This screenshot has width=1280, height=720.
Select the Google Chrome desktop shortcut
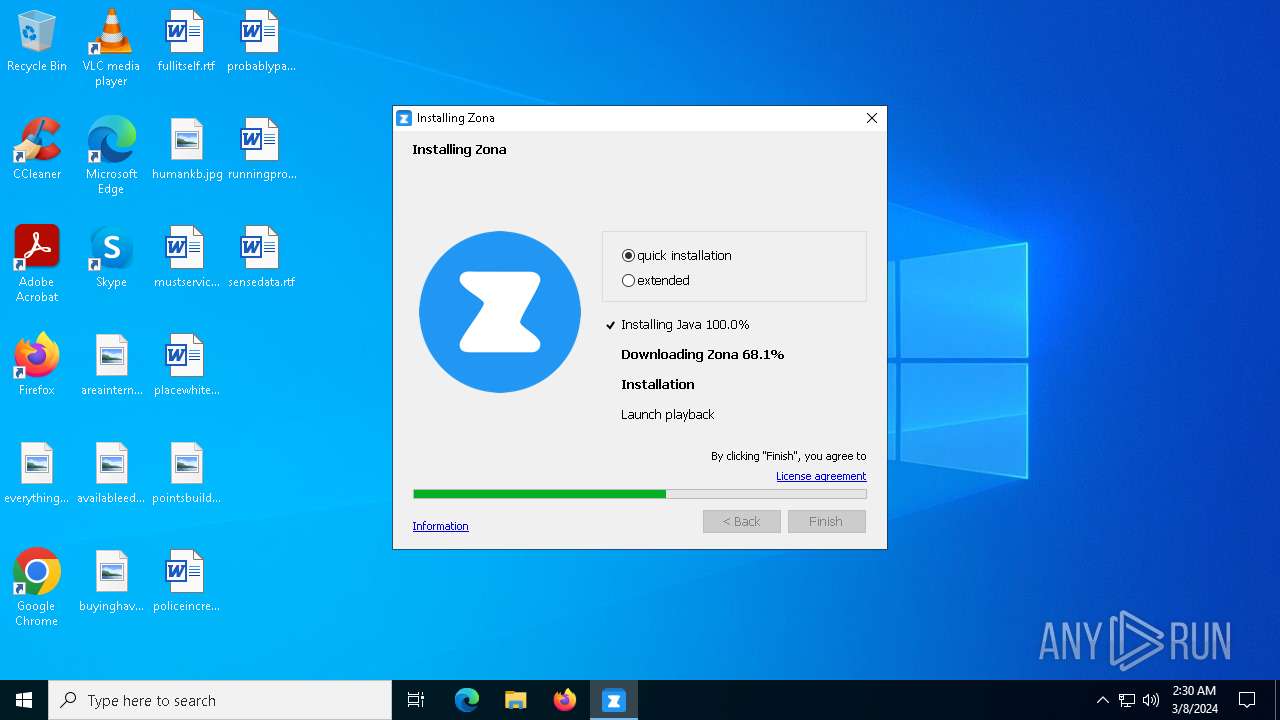coord(37,588)
